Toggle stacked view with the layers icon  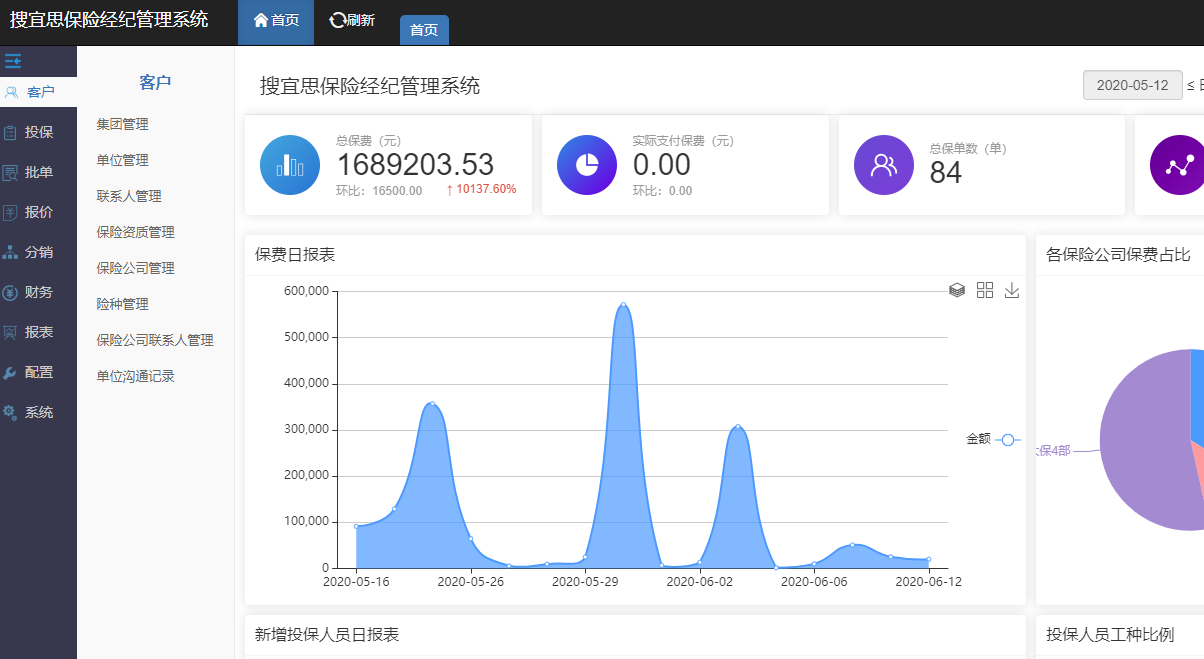point(957,290)
